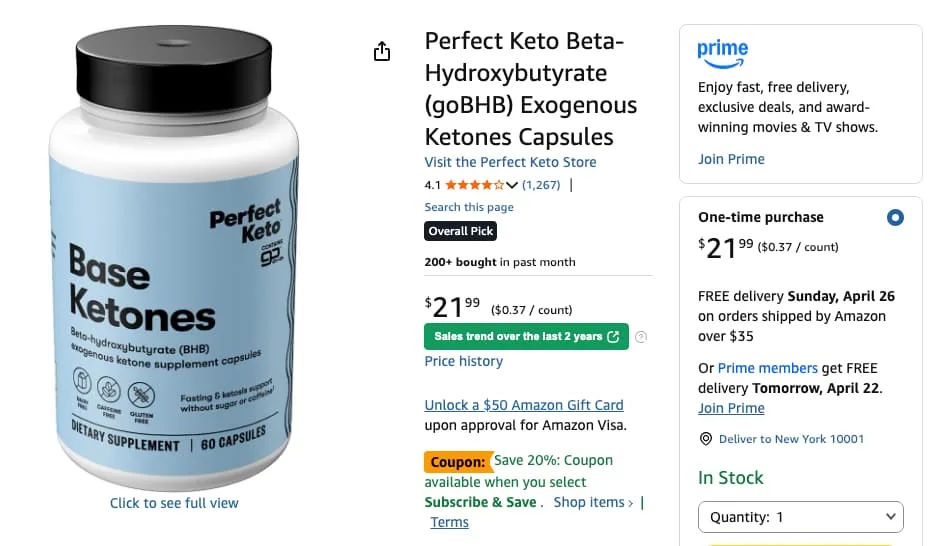Open the Quantity dropdown
This screenshot has width=931, height=546.
click(x=800, y=517)
